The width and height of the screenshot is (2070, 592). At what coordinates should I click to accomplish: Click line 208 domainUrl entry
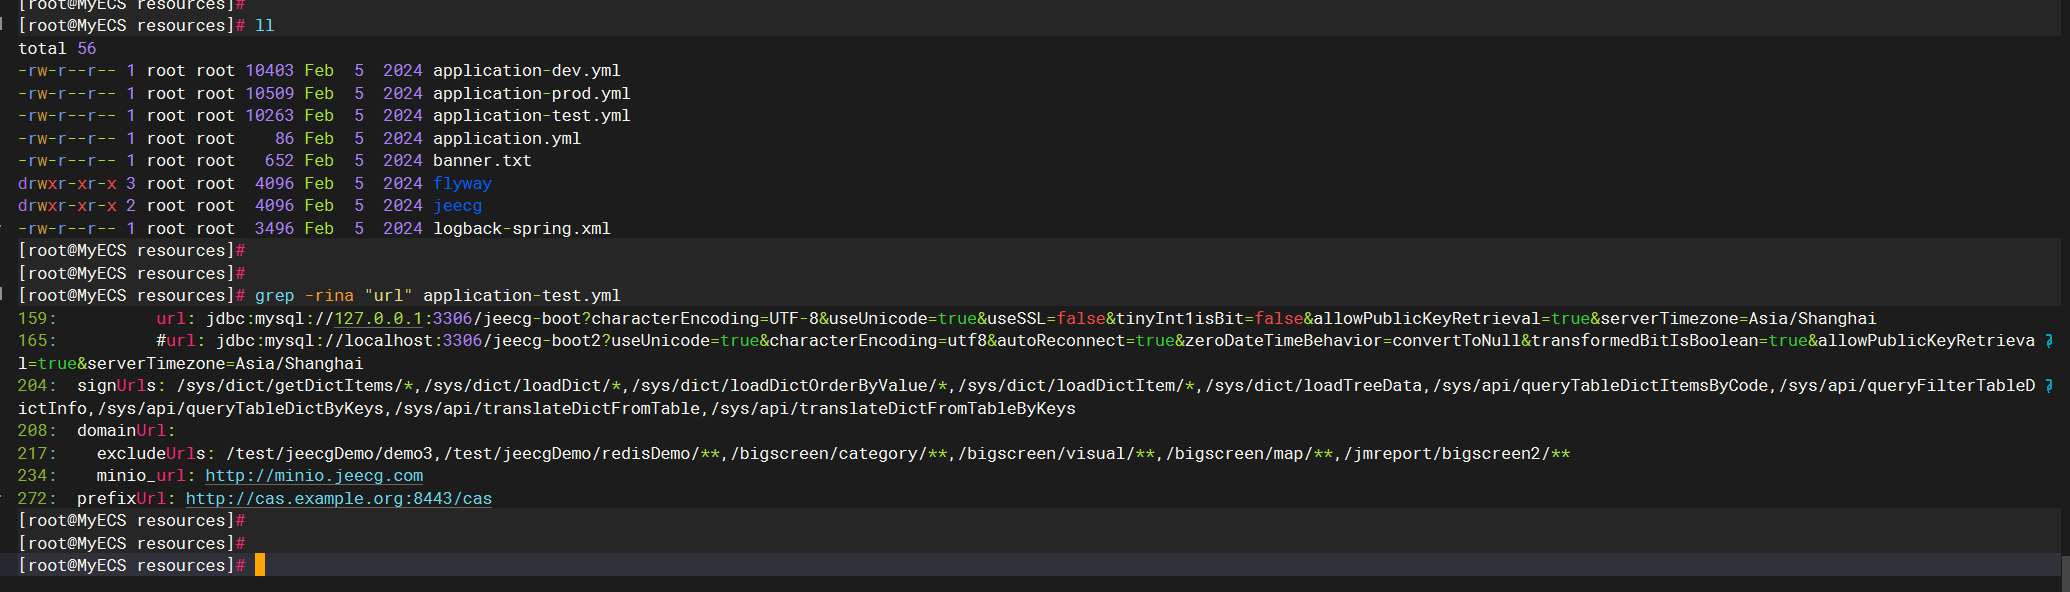(97, 431)
